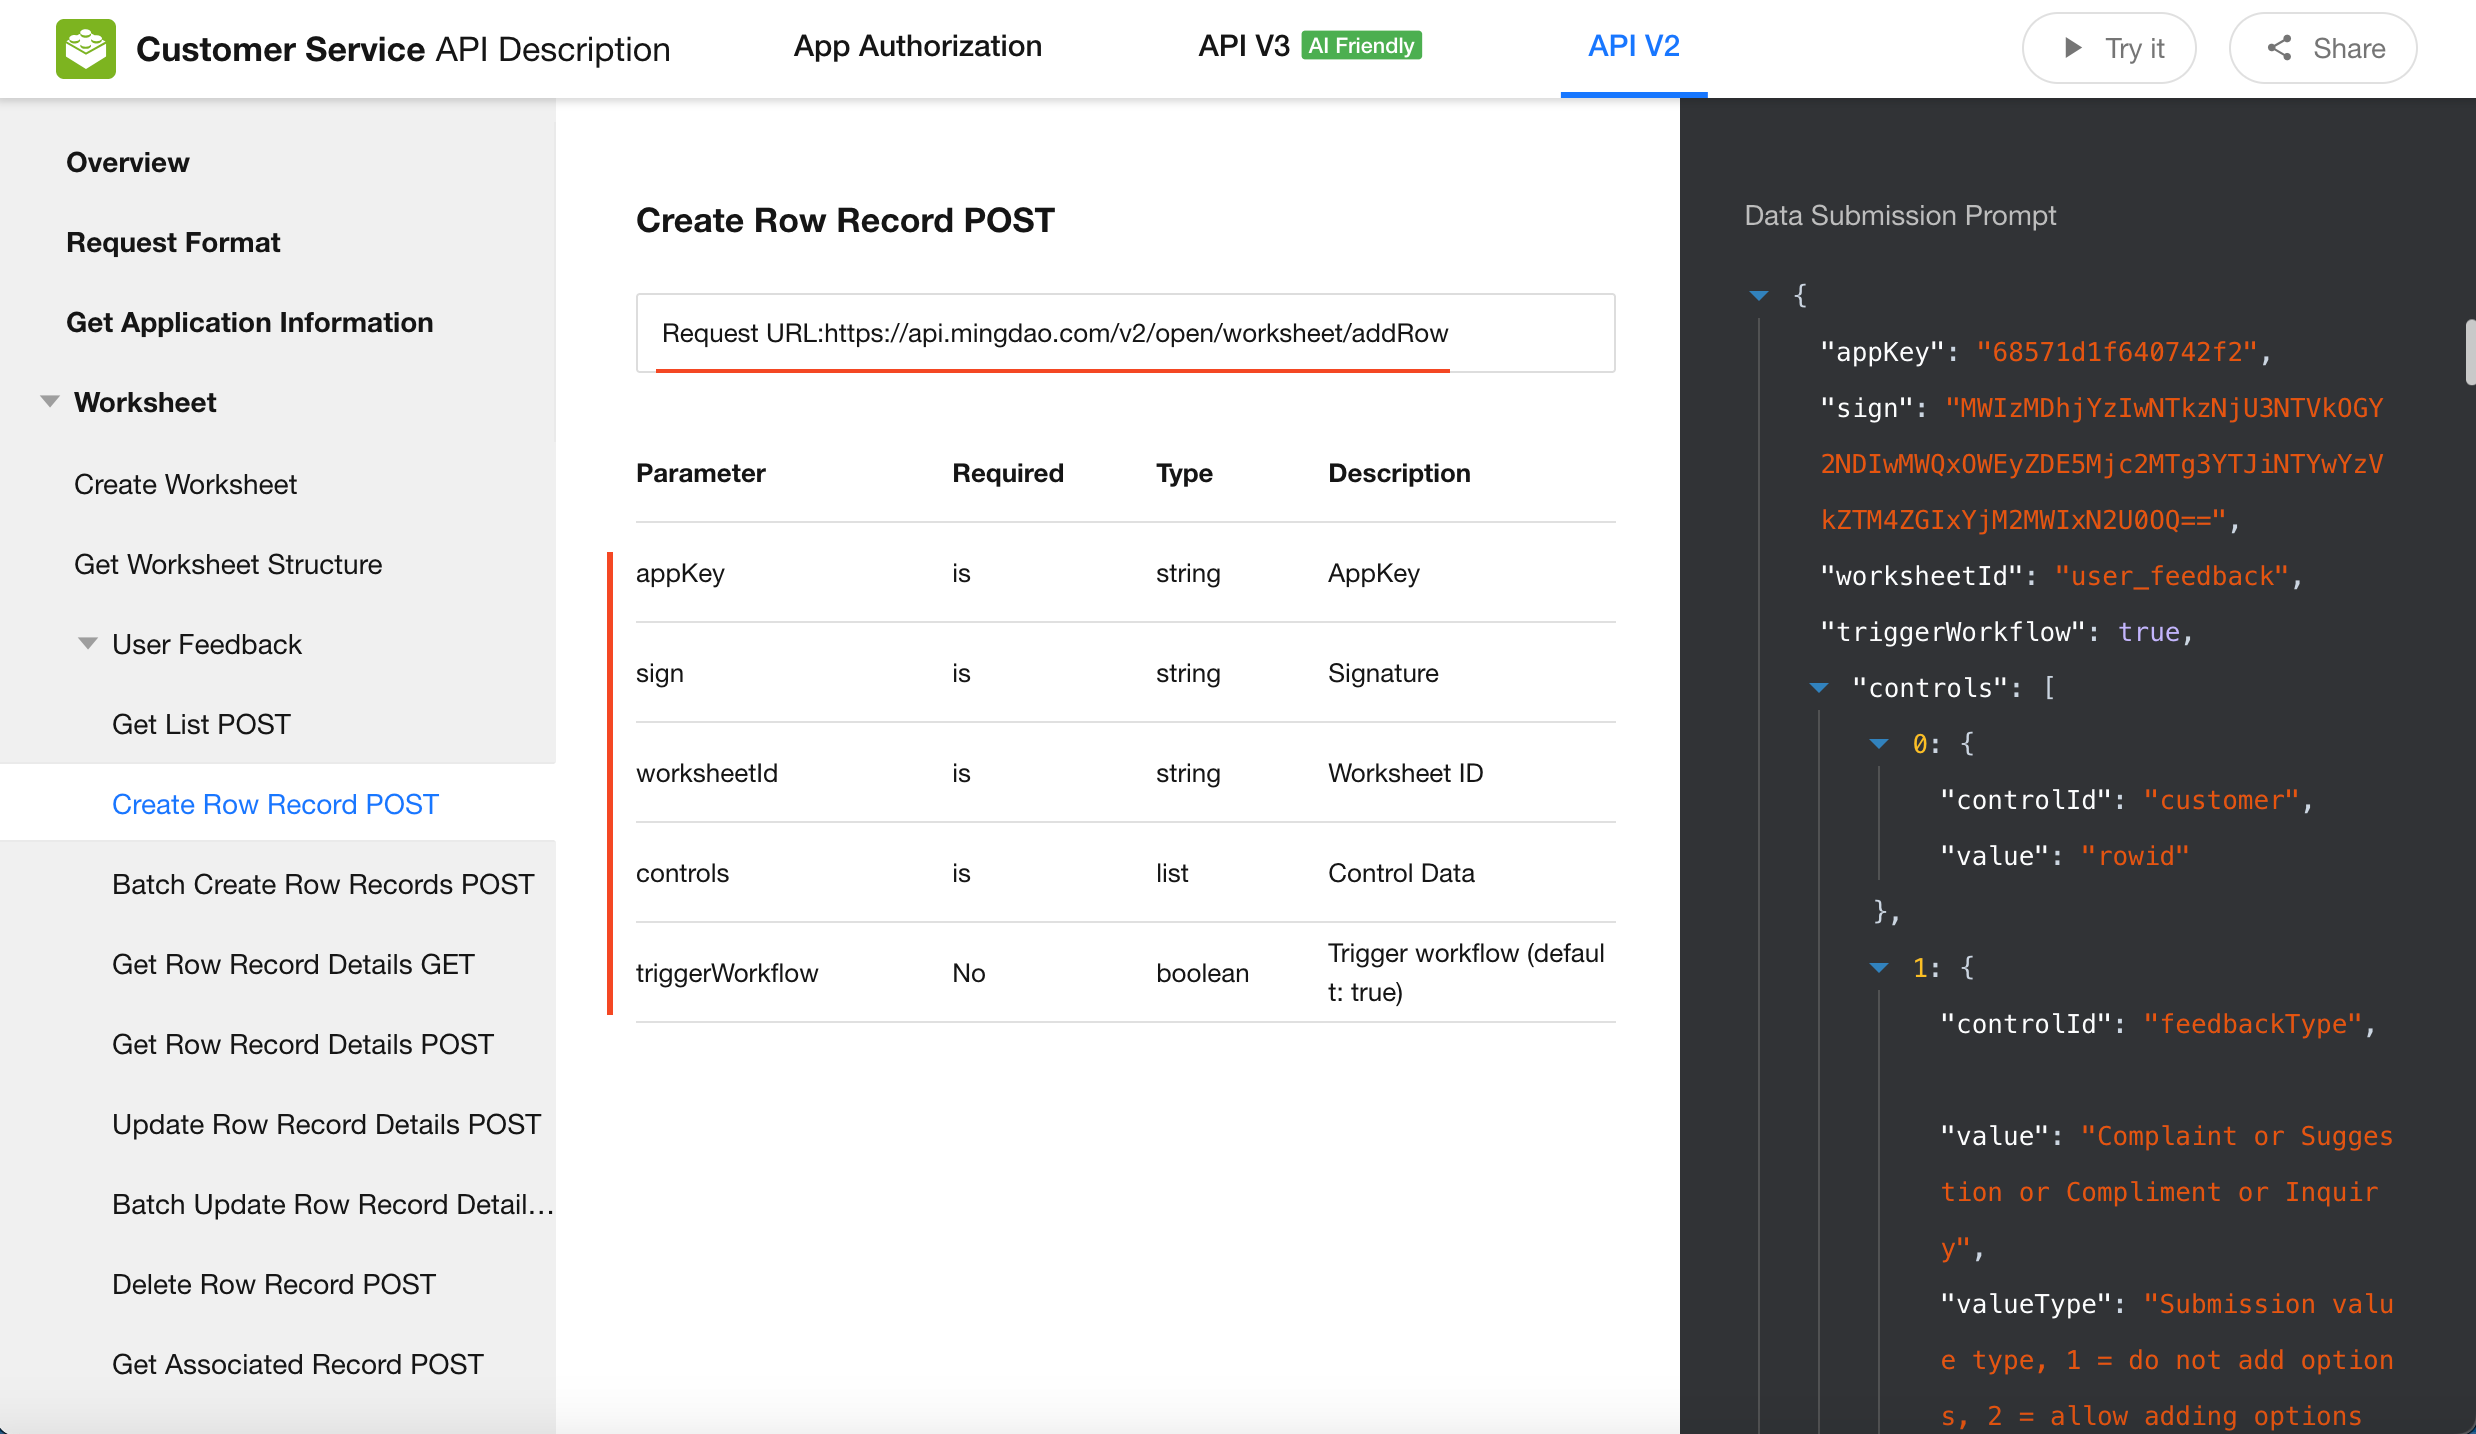
Task: Collapse the controls array in JSON
Action: pyautogui.click(x=1819, y=687)
